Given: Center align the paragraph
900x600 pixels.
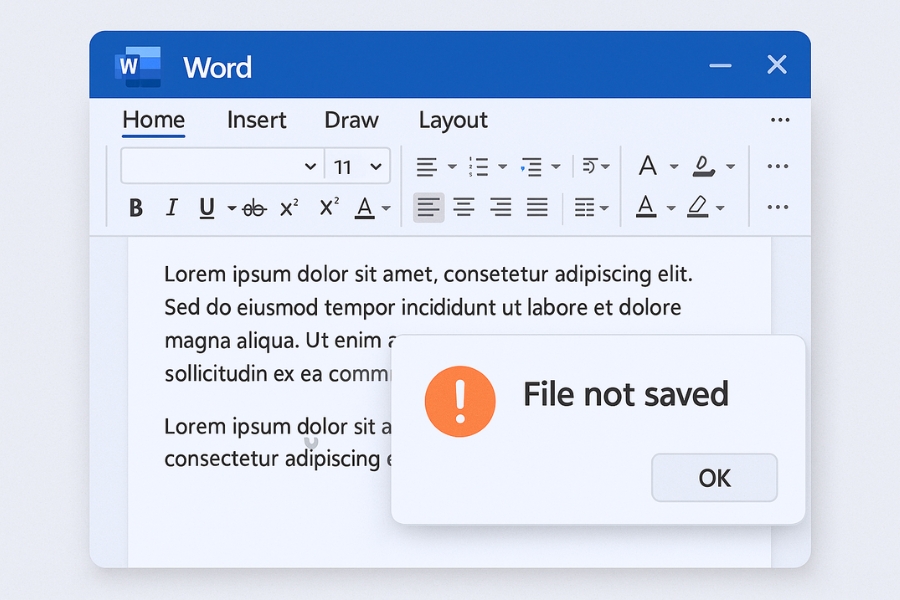Looking at the screenshot, I should click(x=464, y=208).
